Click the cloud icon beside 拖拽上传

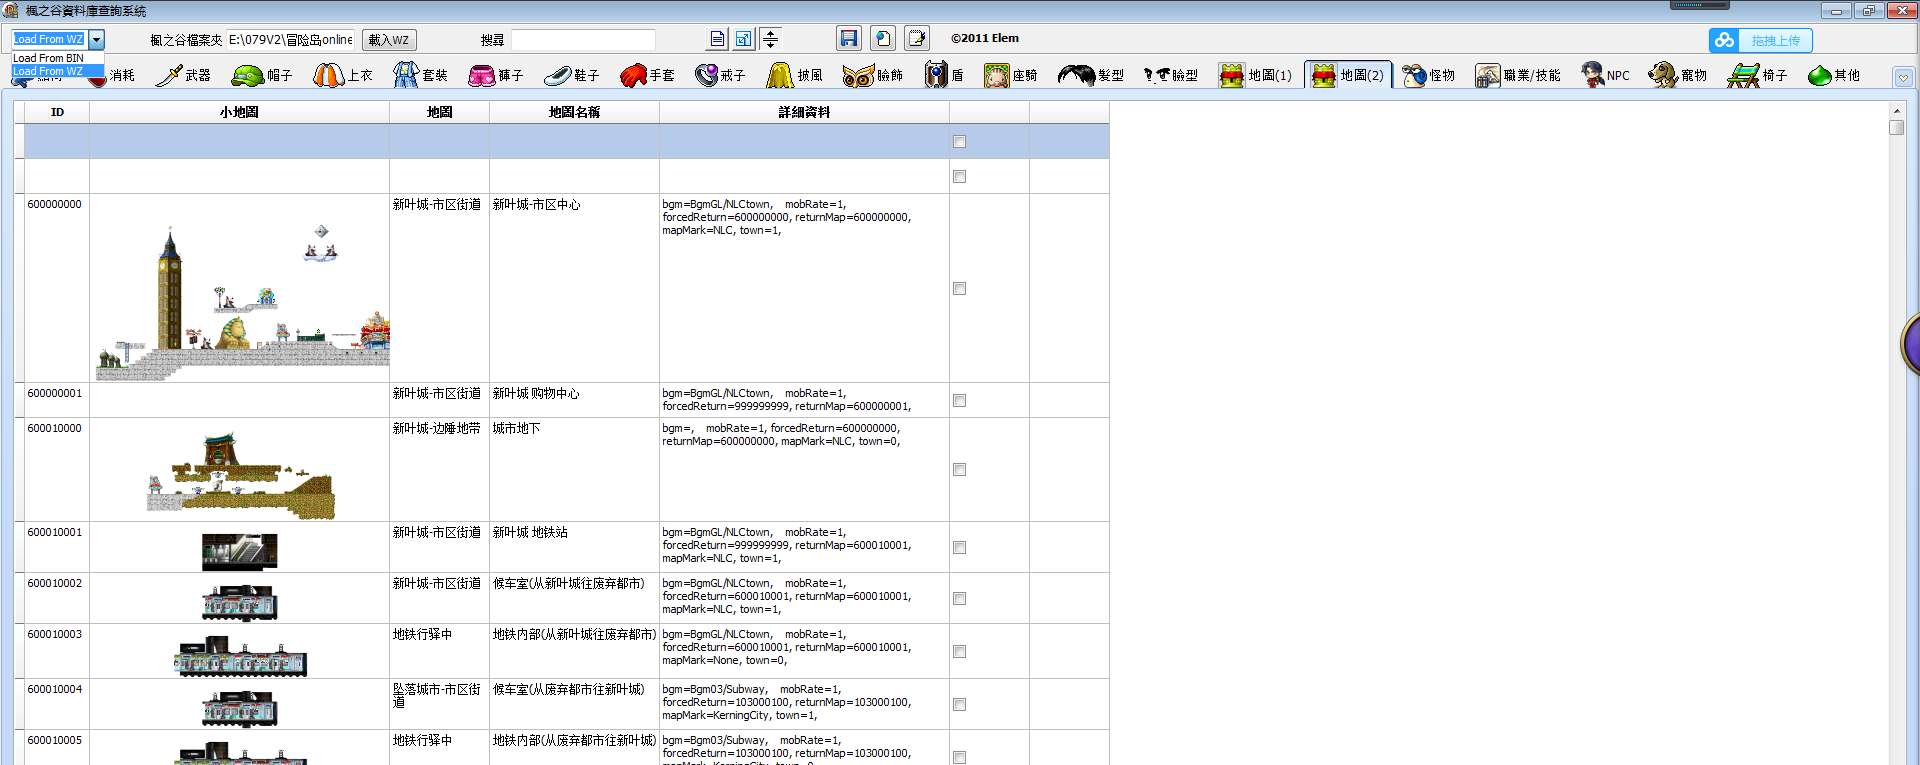click(x=1724, y=40)
